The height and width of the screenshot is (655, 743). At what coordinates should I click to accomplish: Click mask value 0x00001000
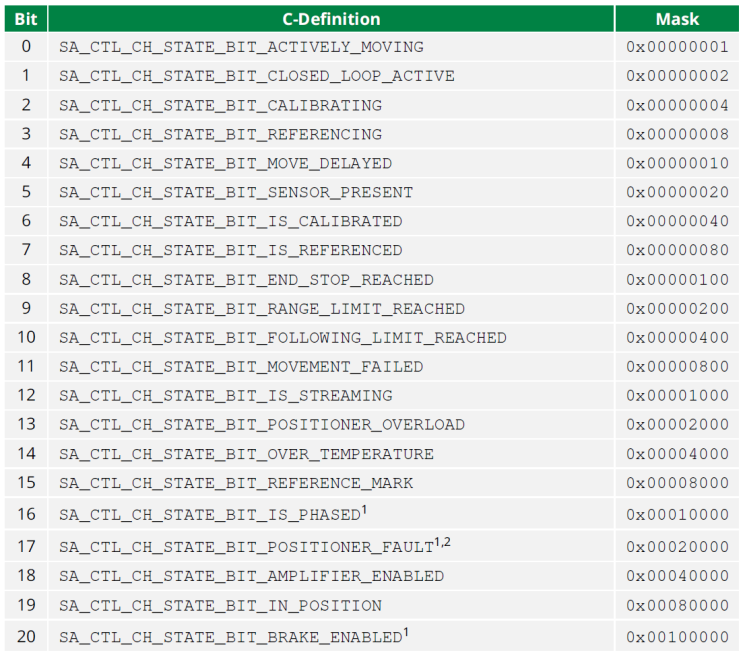(x=677, y=395)
